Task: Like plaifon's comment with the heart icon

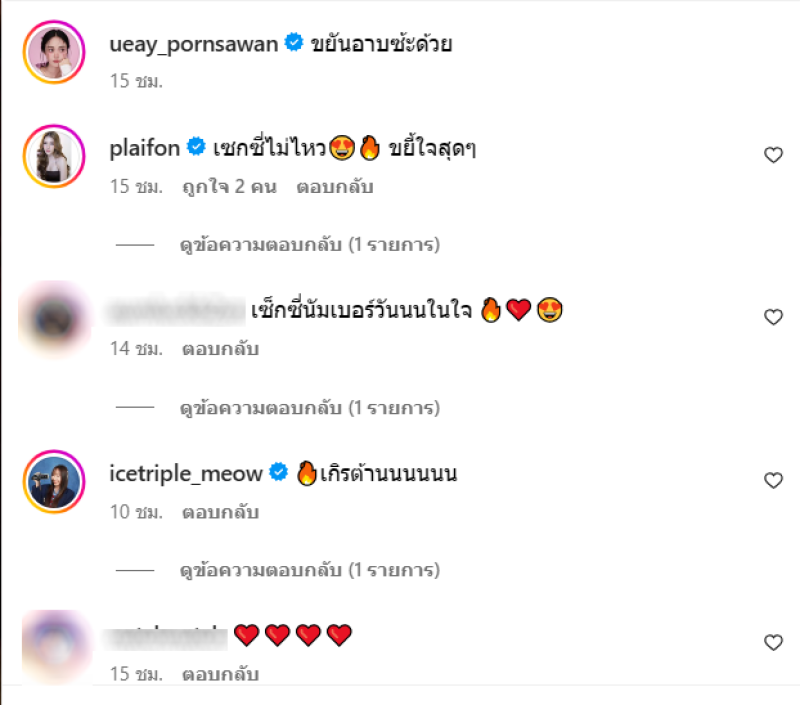Action: (772, 154)
